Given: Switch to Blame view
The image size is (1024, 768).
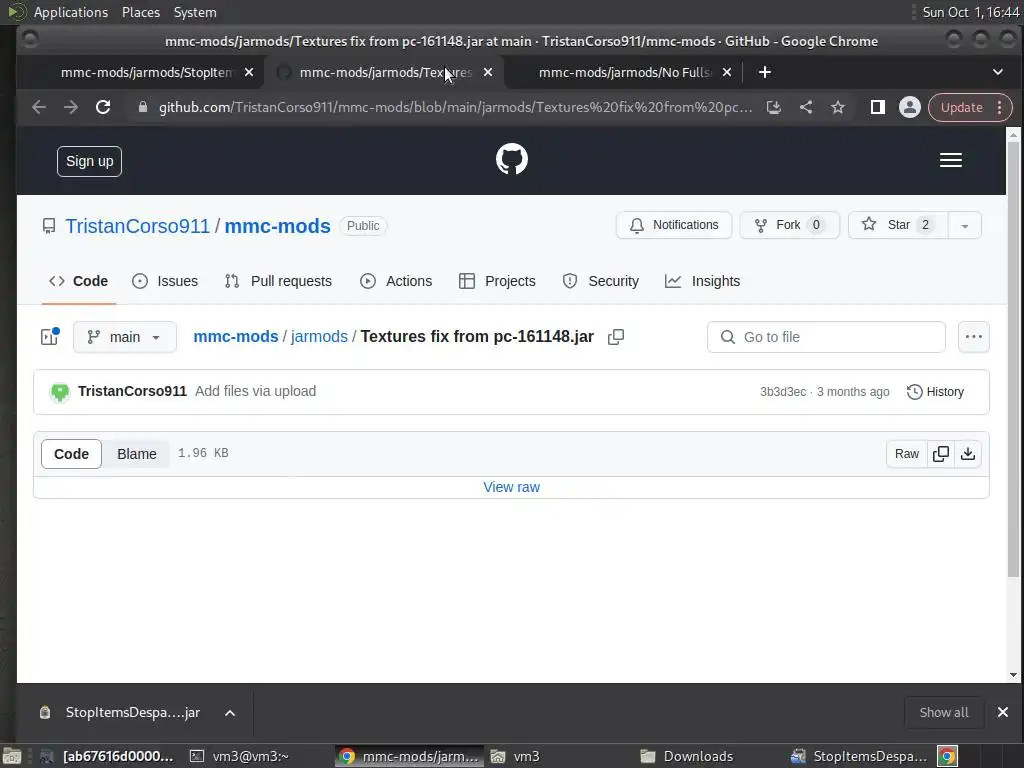Looking at the screenshot, I should [x=136, y=454].
